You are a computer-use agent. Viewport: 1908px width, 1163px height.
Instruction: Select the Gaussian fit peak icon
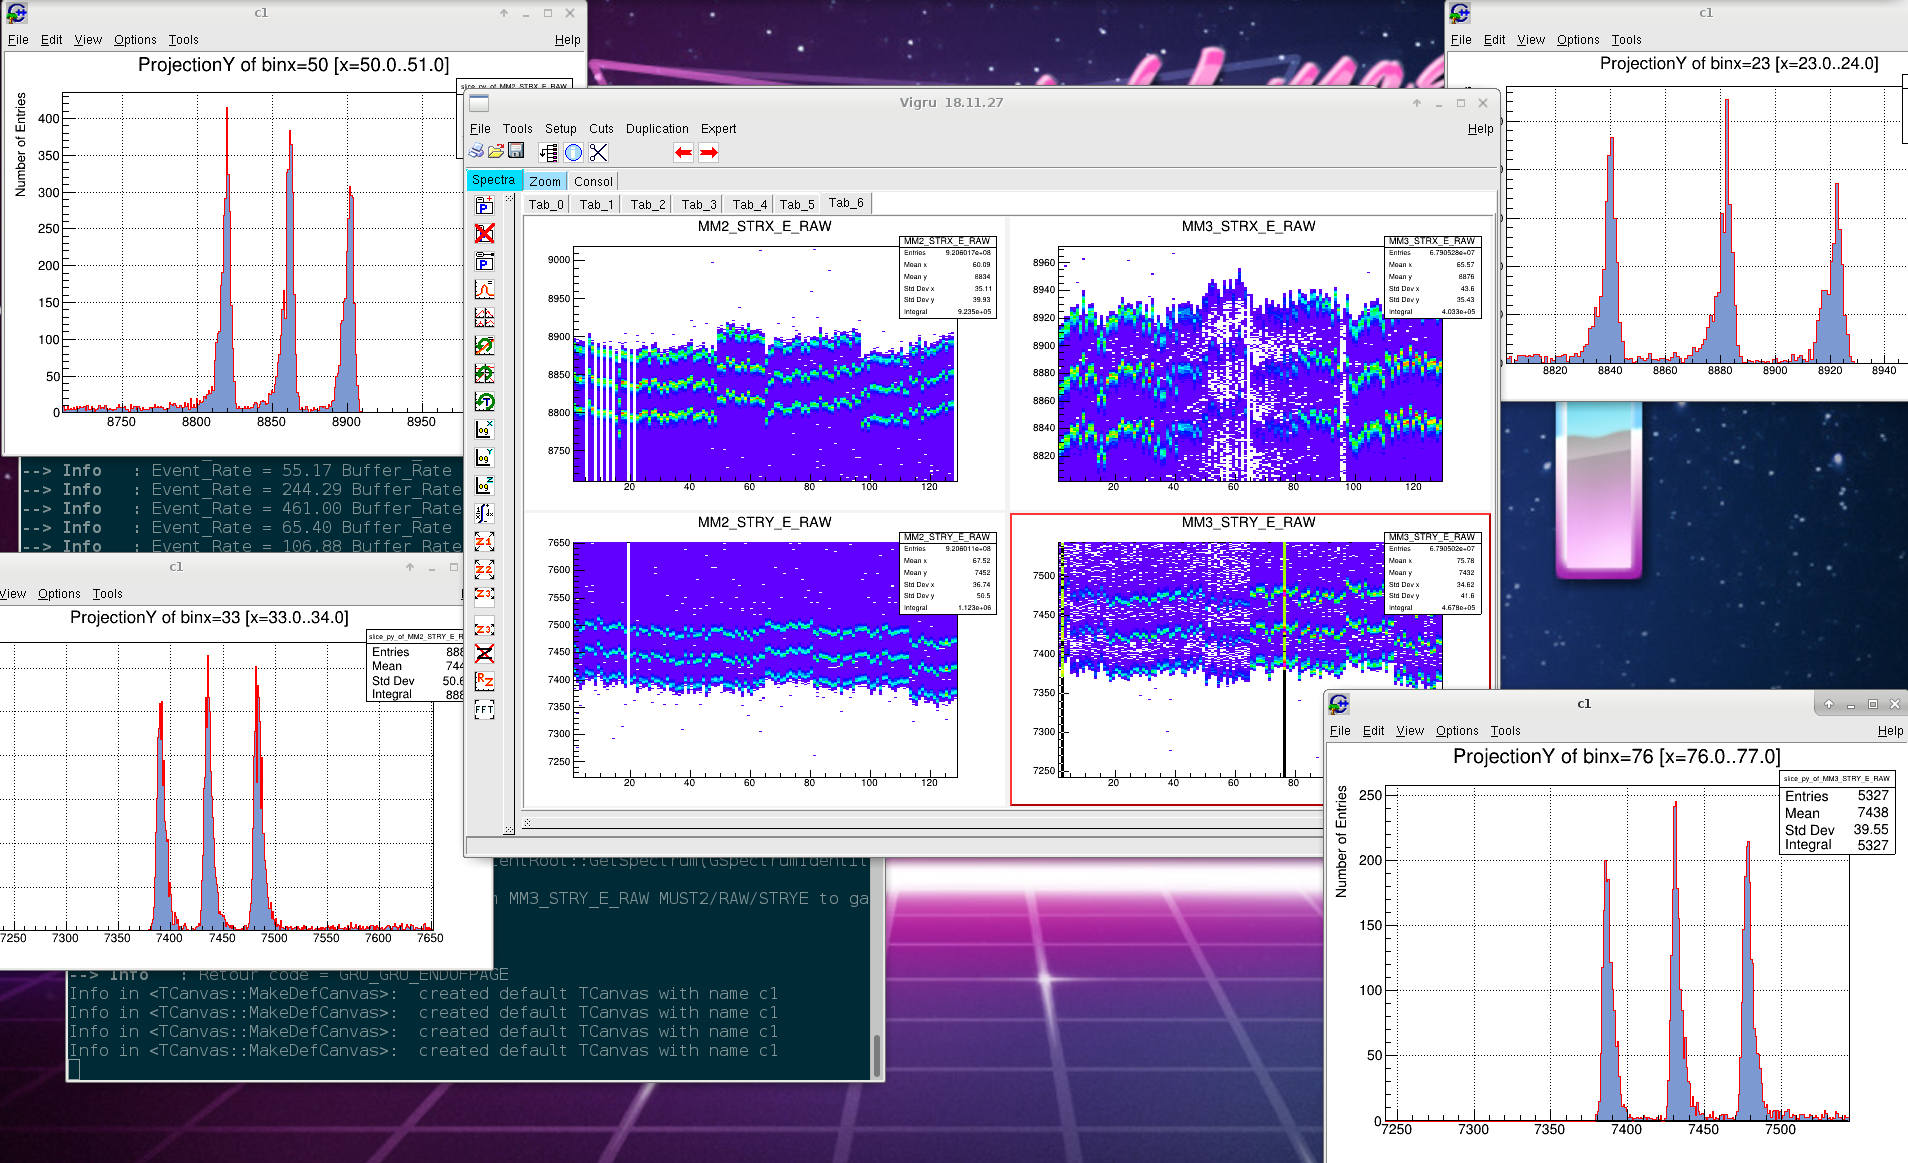tap(484, 290)
